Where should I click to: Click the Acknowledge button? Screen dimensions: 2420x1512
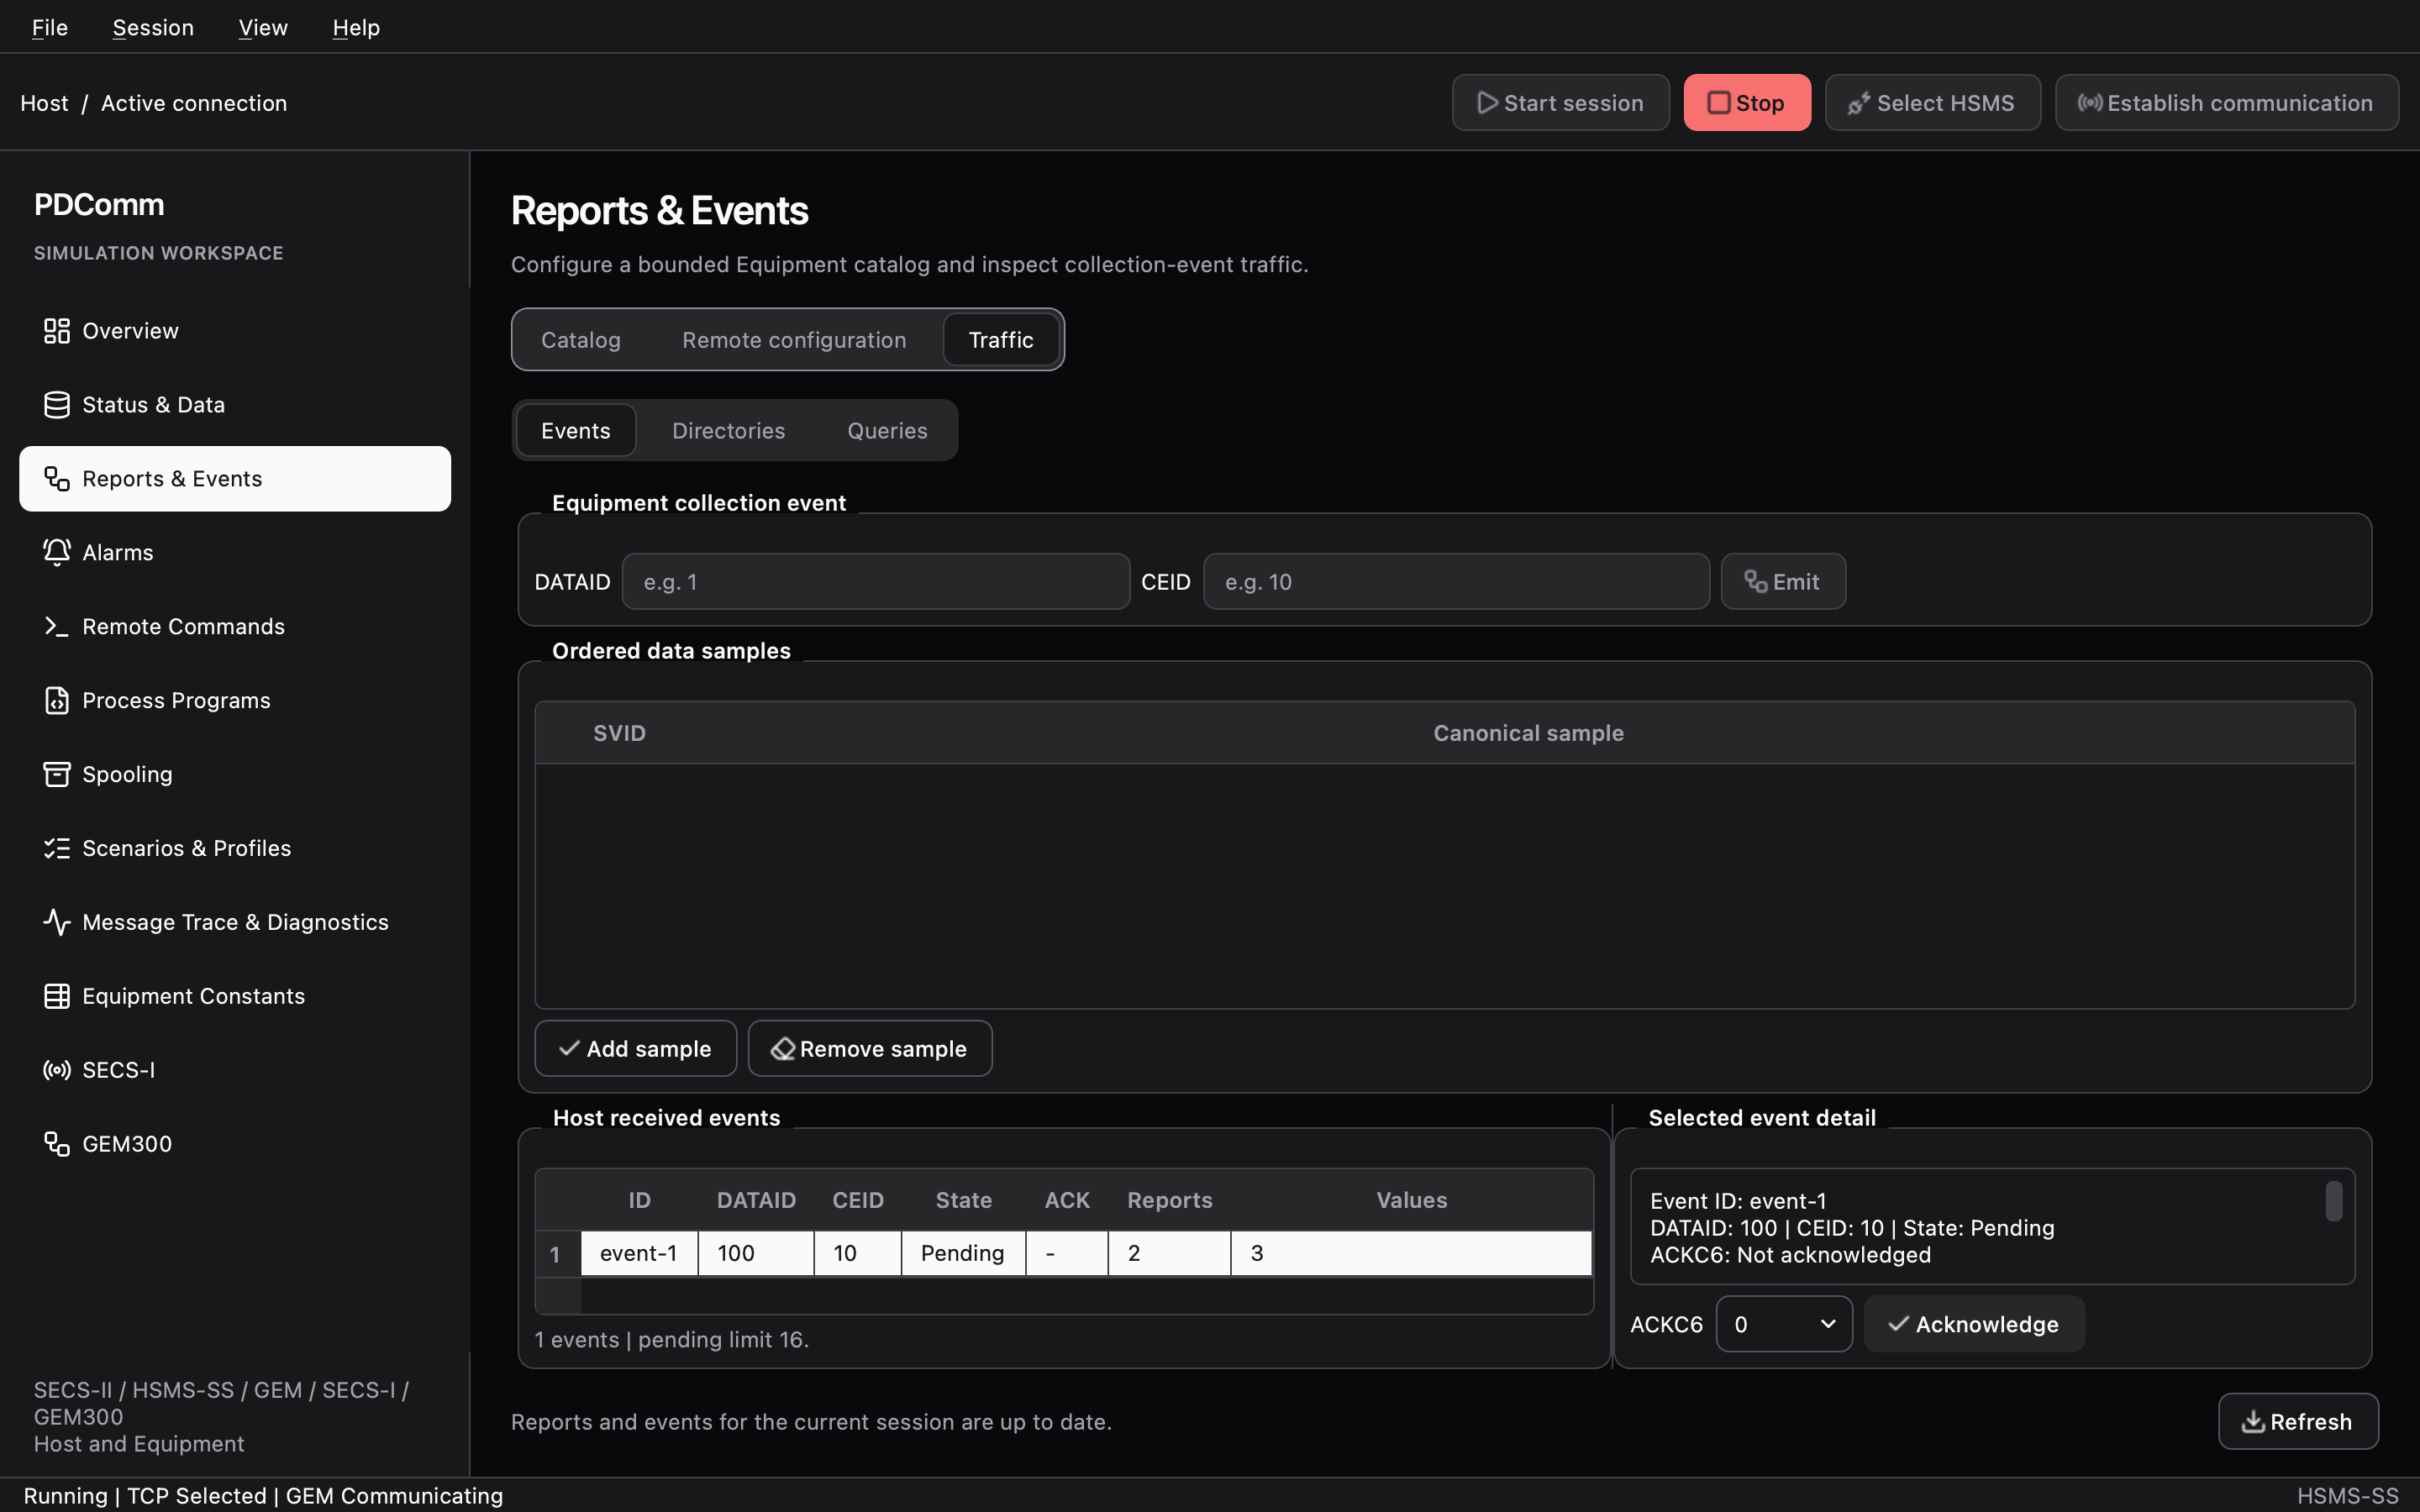[x=1974, y=1324]
